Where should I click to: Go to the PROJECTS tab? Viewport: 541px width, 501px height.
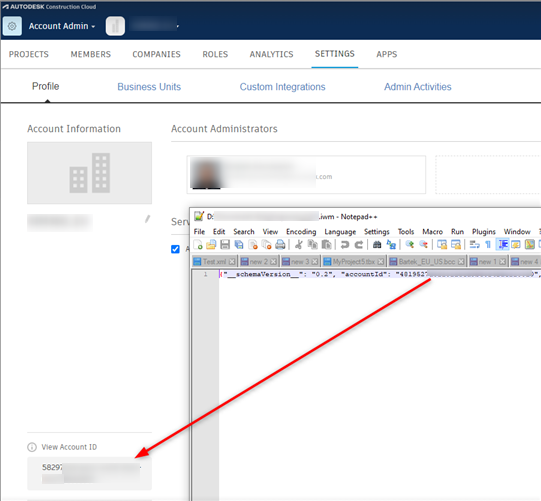click(29, 54)
